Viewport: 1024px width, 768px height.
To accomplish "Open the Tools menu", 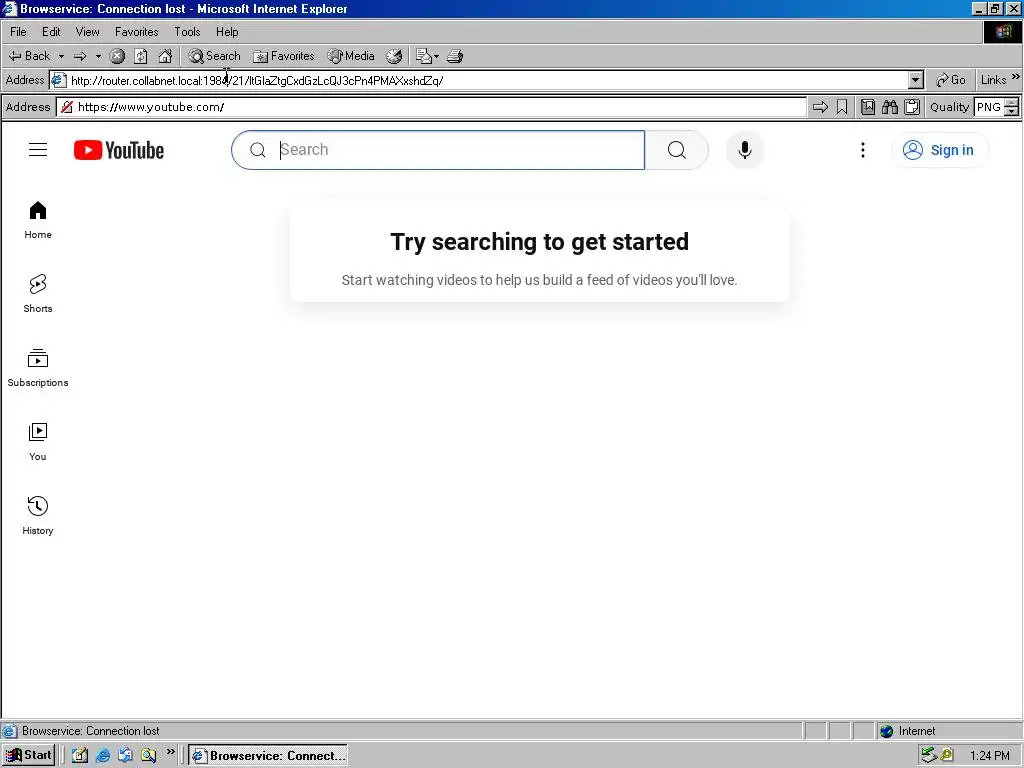I will (x=187, y=31).
